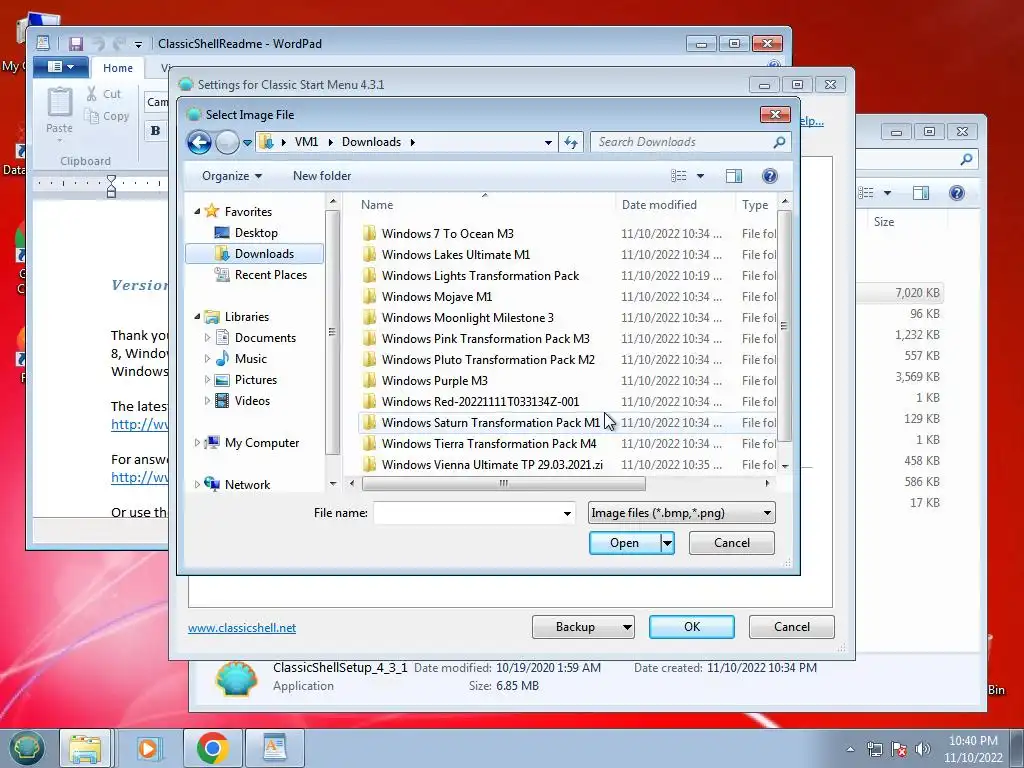Refresh the Downloads folder location
The image size is (1024, 768).
pyautogui.click(x=571, y=142)
